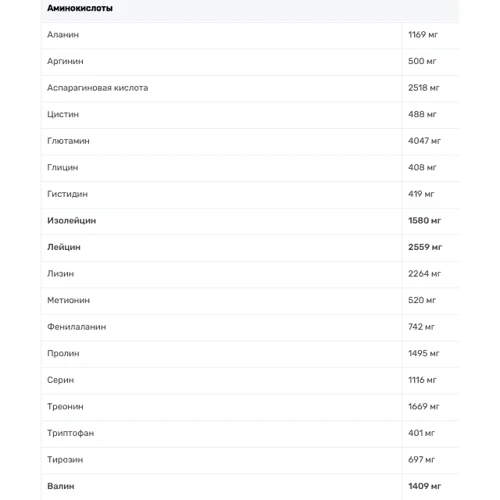Click the Аминокислоты table header
This screenshot has width=500, height=500.
click(80, 8)
